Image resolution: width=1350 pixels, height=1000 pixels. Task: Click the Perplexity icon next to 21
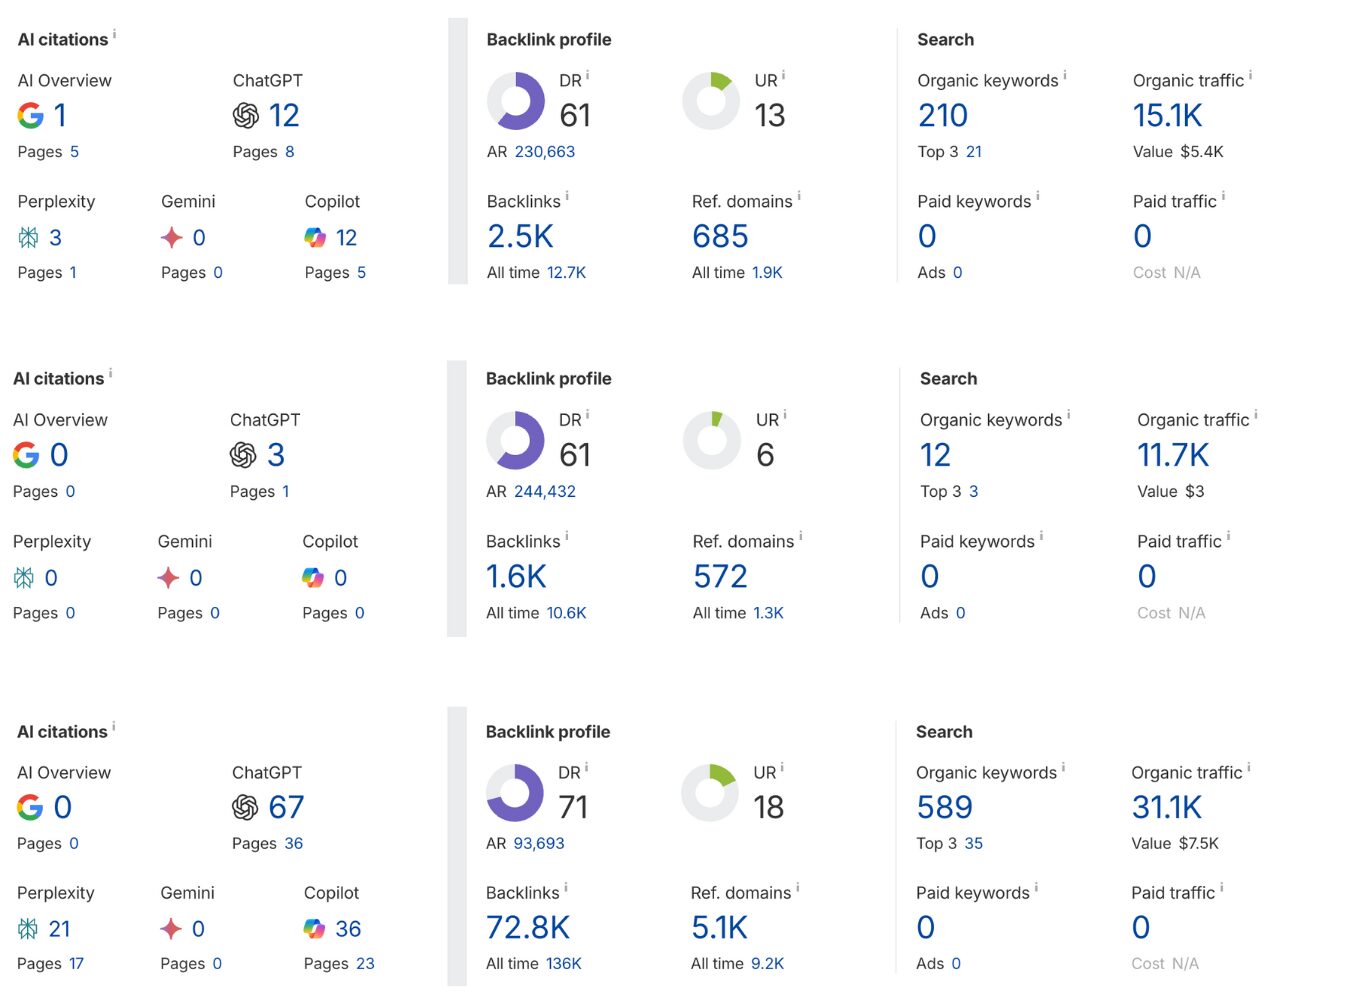click(28, 929)
